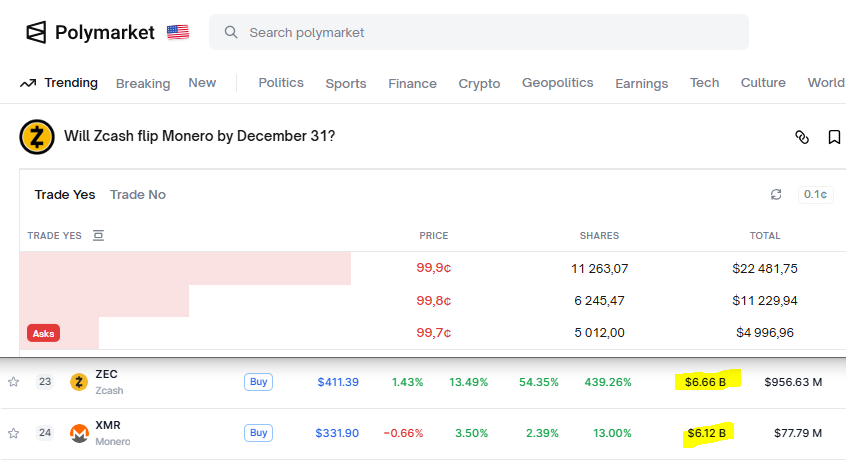Image resolution: width=846 pixels, height=461 pixels.
Task: Select the Trade No tab
Action: [138, 194]
